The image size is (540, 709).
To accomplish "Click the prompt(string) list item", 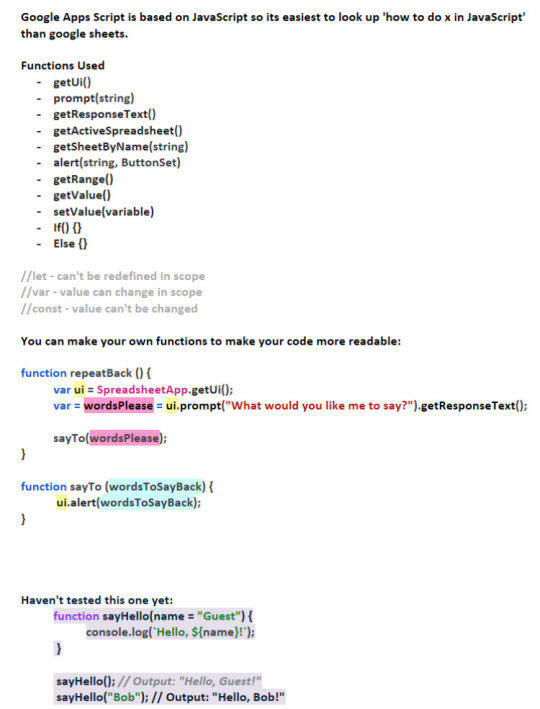I will point(94,99).
